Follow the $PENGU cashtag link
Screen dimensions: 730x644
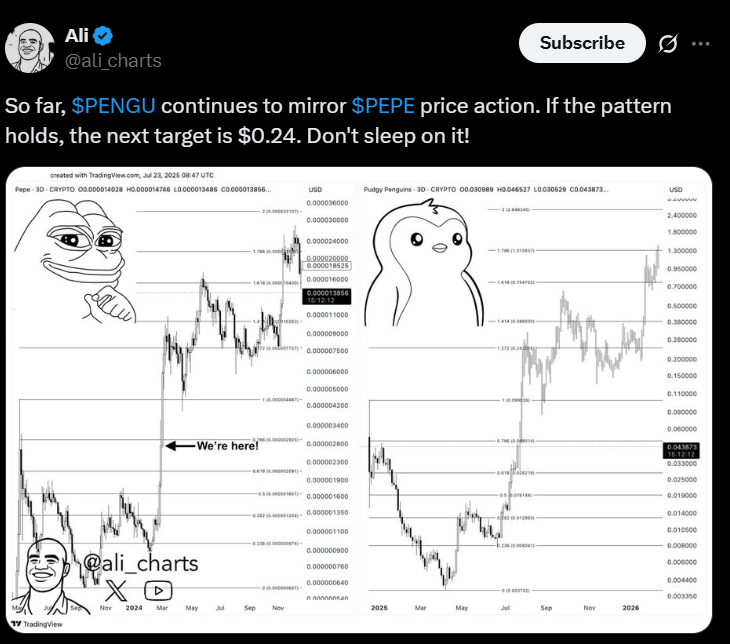114,106
